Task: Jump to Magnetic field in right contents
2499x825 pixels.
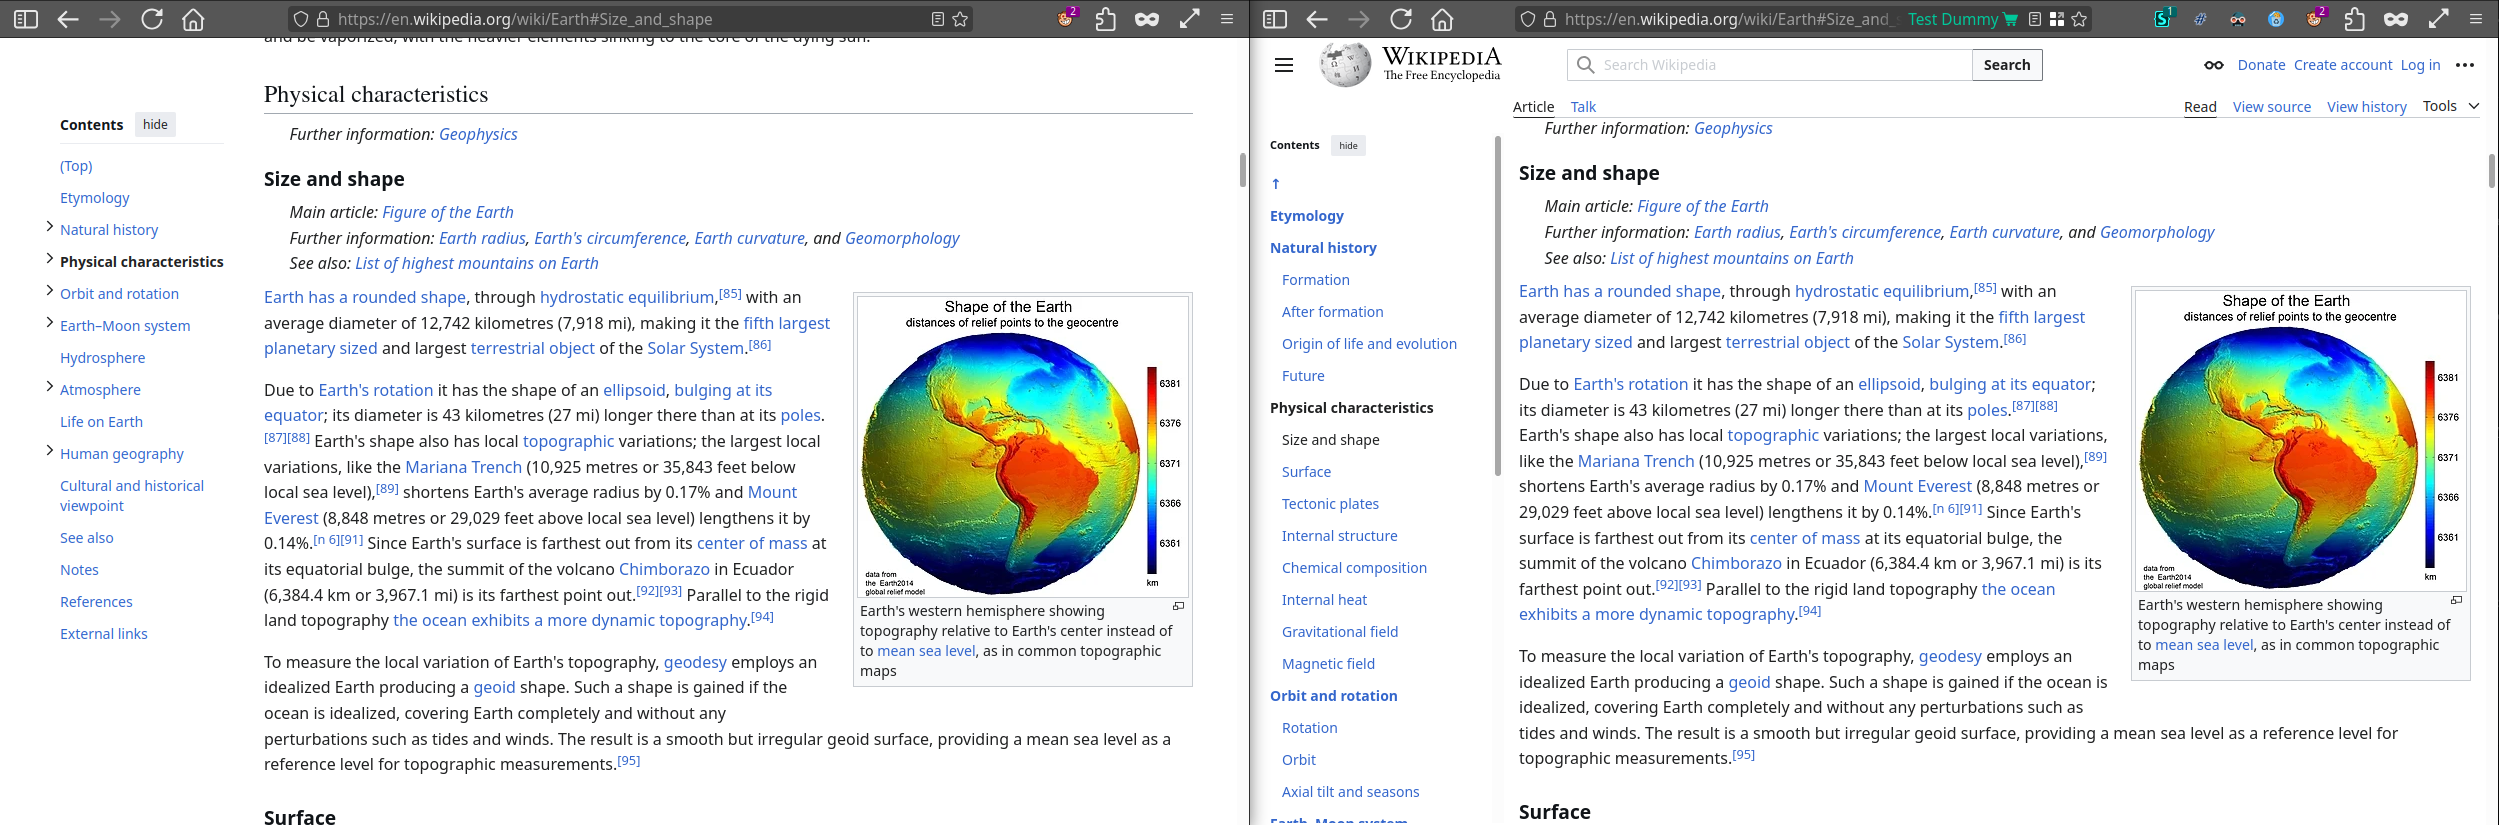Action: point(1328,664)
